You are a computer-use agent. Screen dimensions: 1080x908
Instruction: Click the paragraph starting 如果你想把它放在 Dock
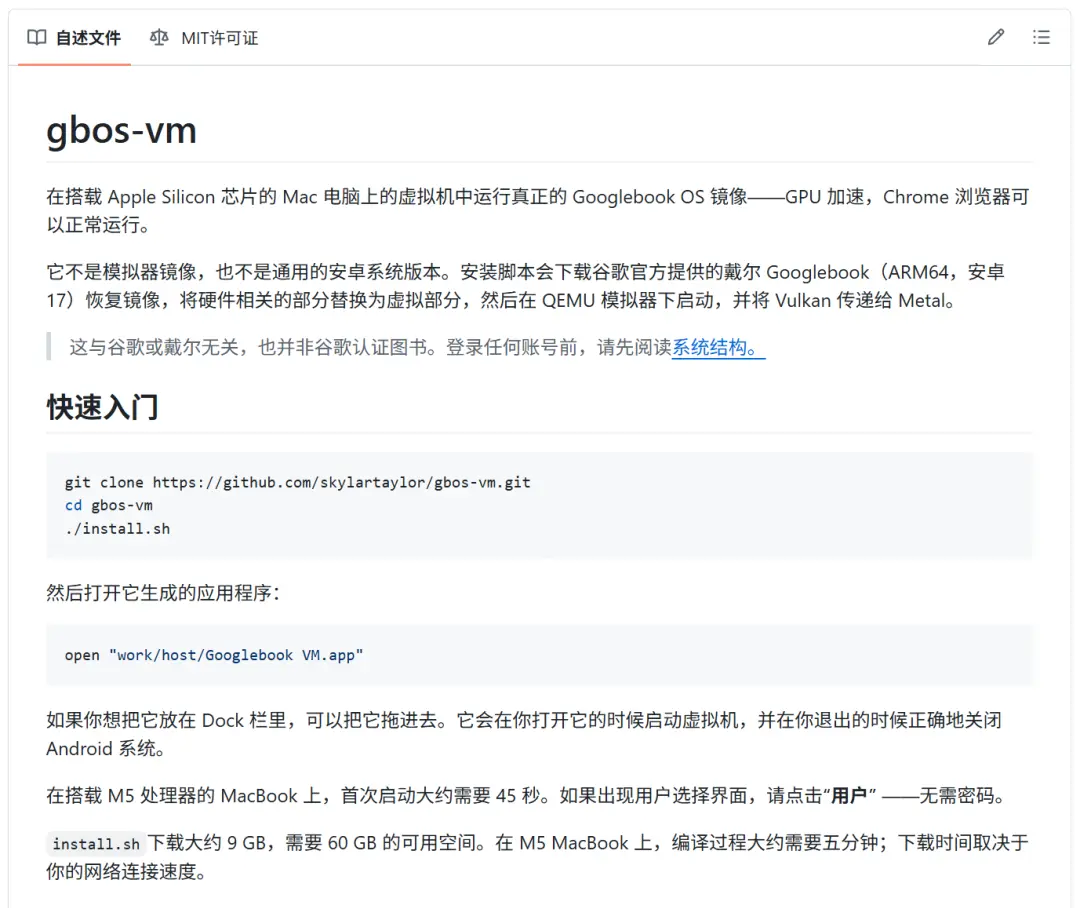(523, 734)
